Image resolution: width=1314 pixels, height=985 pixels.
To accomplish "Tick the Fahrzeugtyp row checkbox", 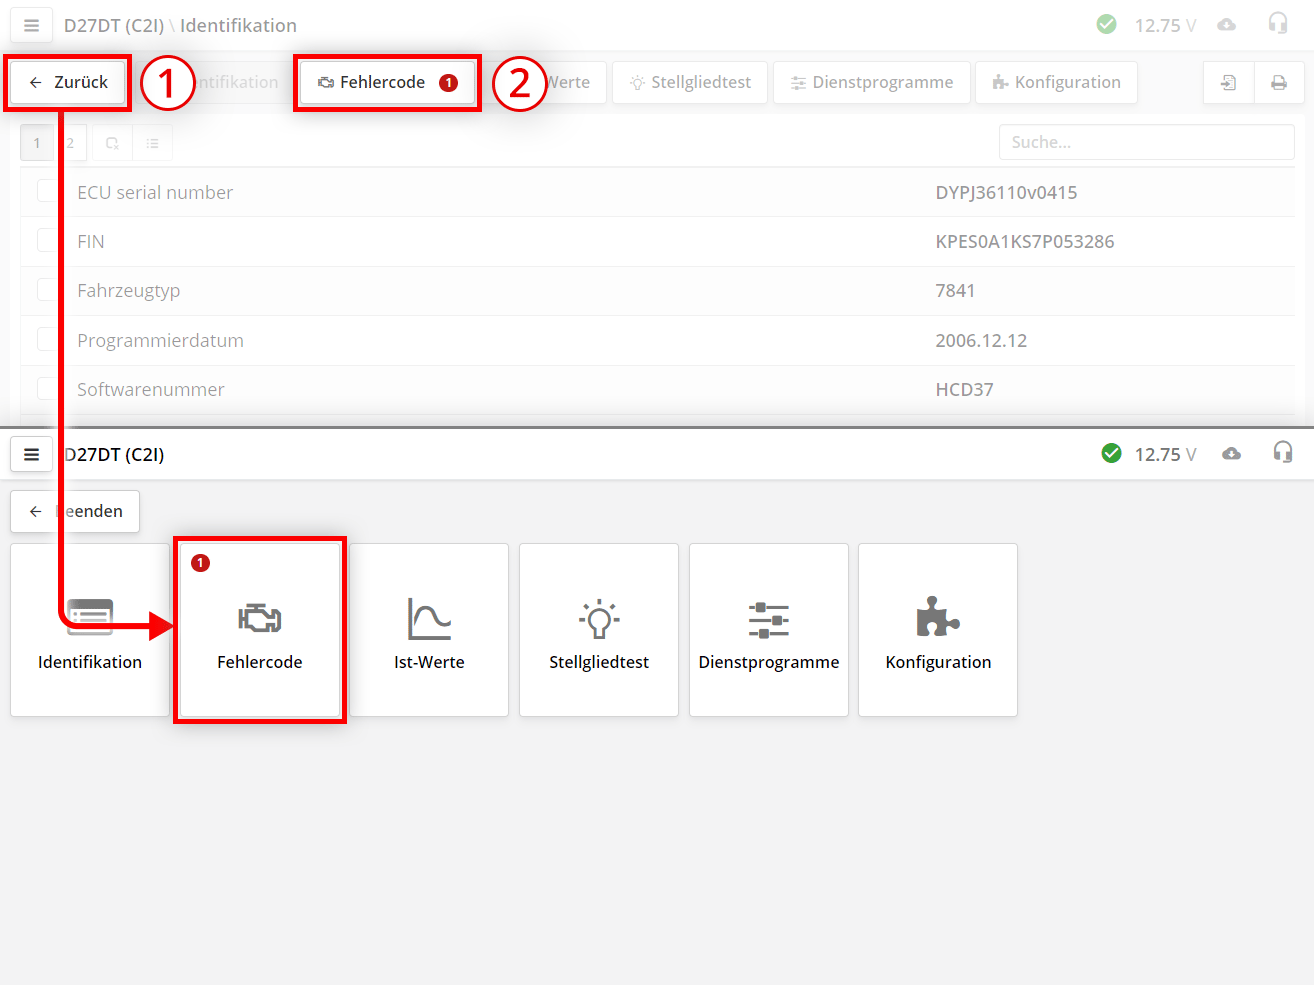I will (47, 290).
